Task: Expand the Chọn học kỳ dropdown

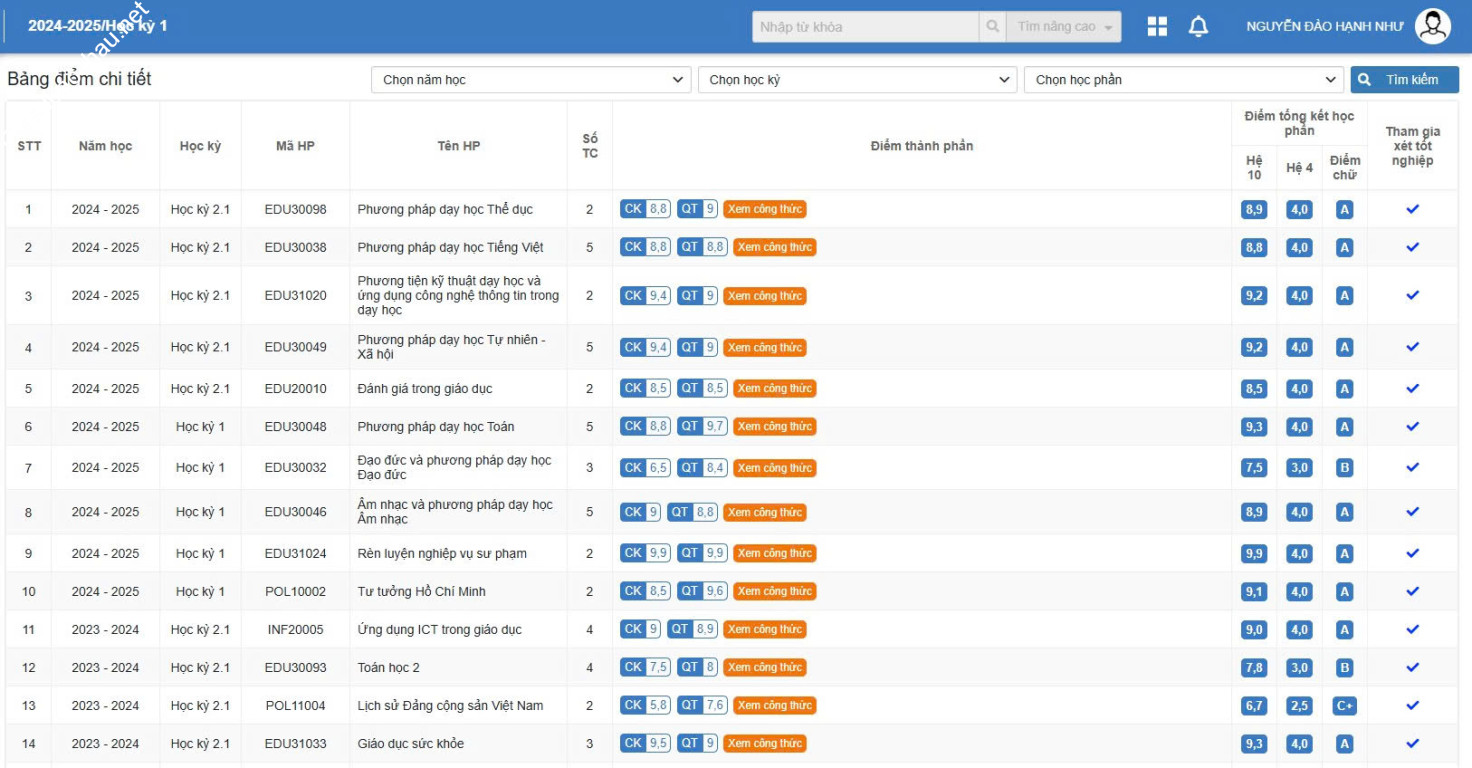Action: 857,80
